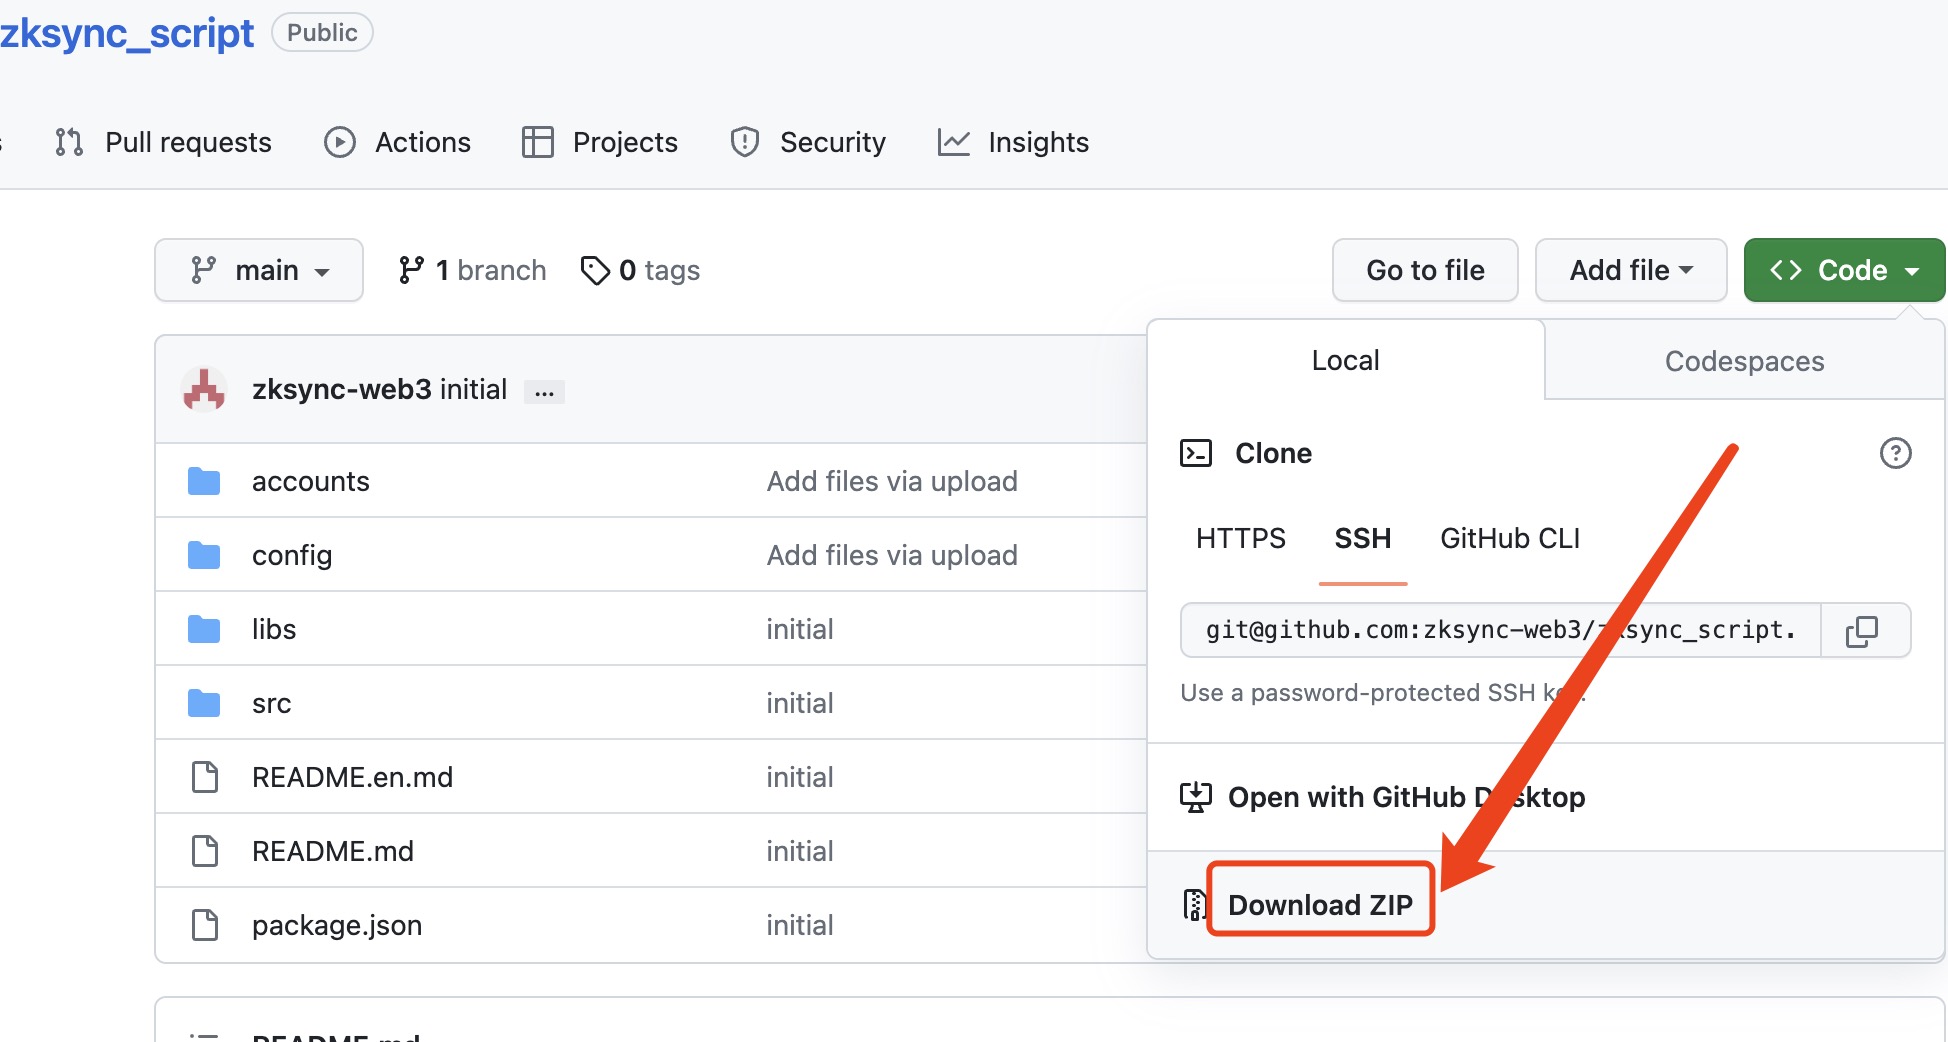Open the Actions tab
Viewport: 1948px width, 1042px height.
[x=397, y=142]
